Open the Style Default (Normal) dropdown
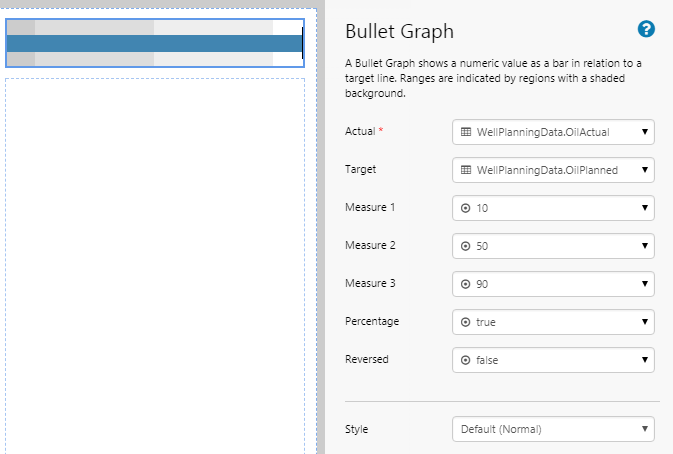 [x=553, y=430]
